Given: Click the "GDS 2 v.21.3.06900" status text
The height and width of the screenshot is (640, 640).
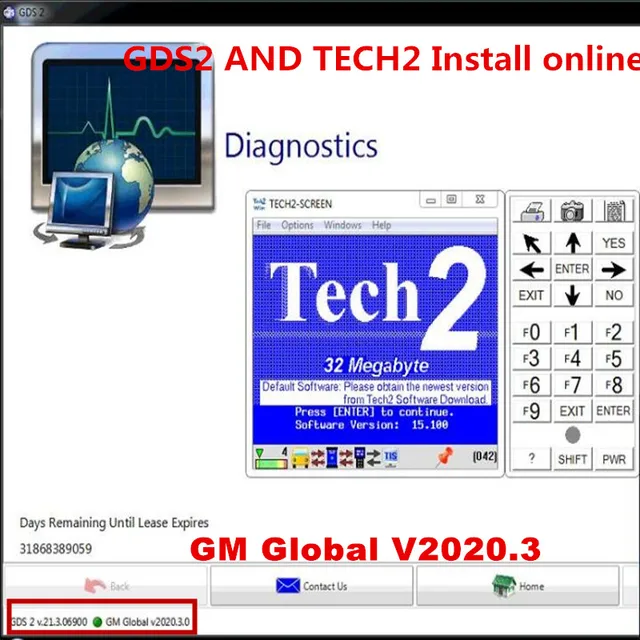Looking at the screenshot, I should pyautogui.click(x=49, y=622).
